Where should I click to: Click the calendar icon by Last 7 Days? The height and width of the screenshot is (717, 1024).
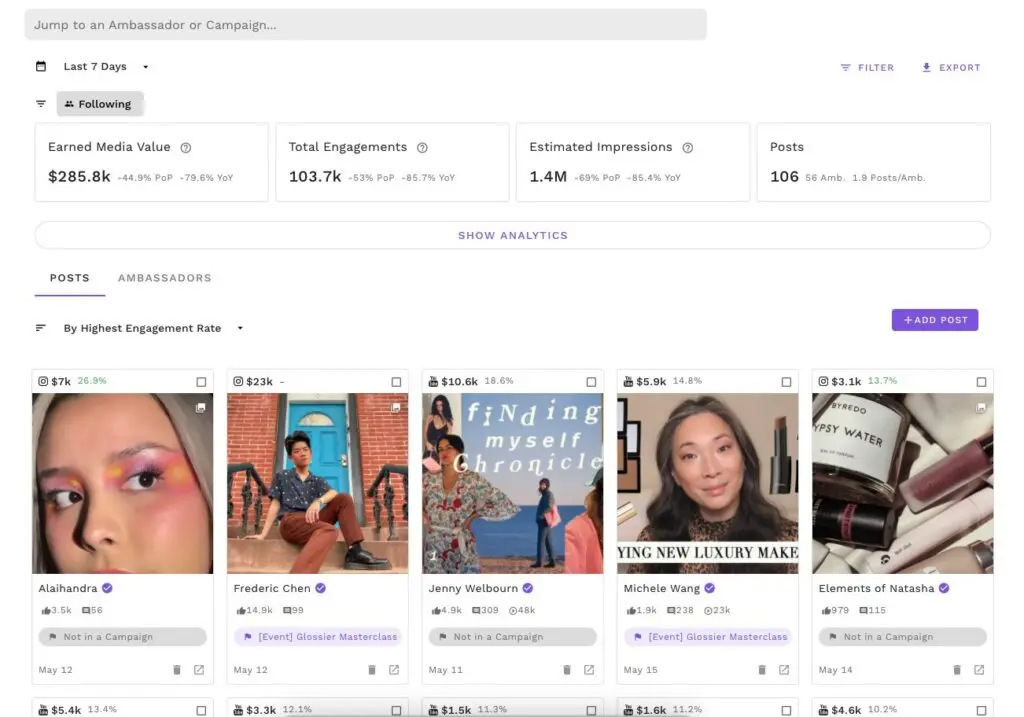[x=41, y=67]
